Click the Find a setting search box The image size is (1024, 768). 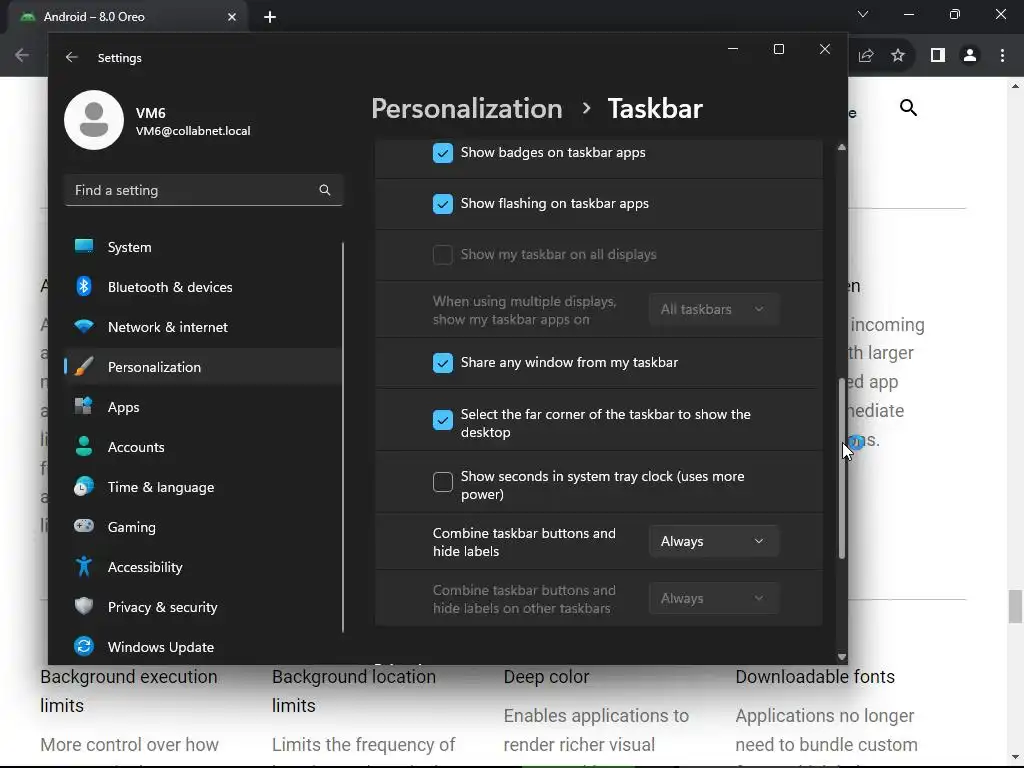(x=203, y=190)
